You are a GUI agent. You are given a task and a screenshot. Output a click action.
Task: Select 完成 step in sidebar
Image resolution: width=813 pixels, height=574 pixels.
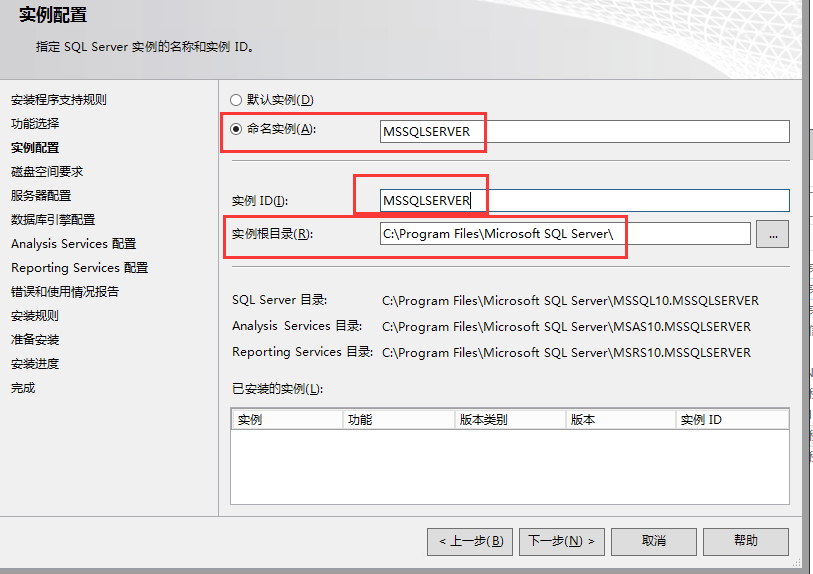(23, 388)
